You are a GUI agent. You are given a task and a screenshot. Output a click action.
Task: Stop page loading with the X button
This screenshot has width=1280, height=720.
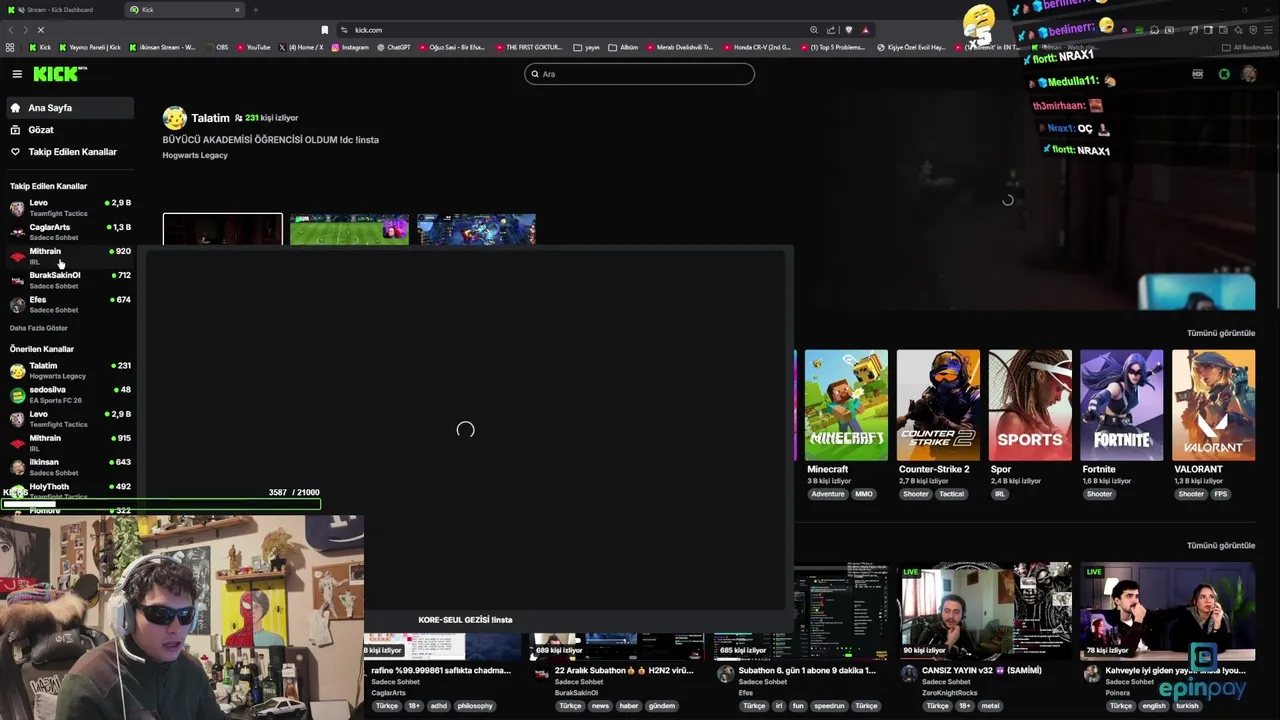41,30
